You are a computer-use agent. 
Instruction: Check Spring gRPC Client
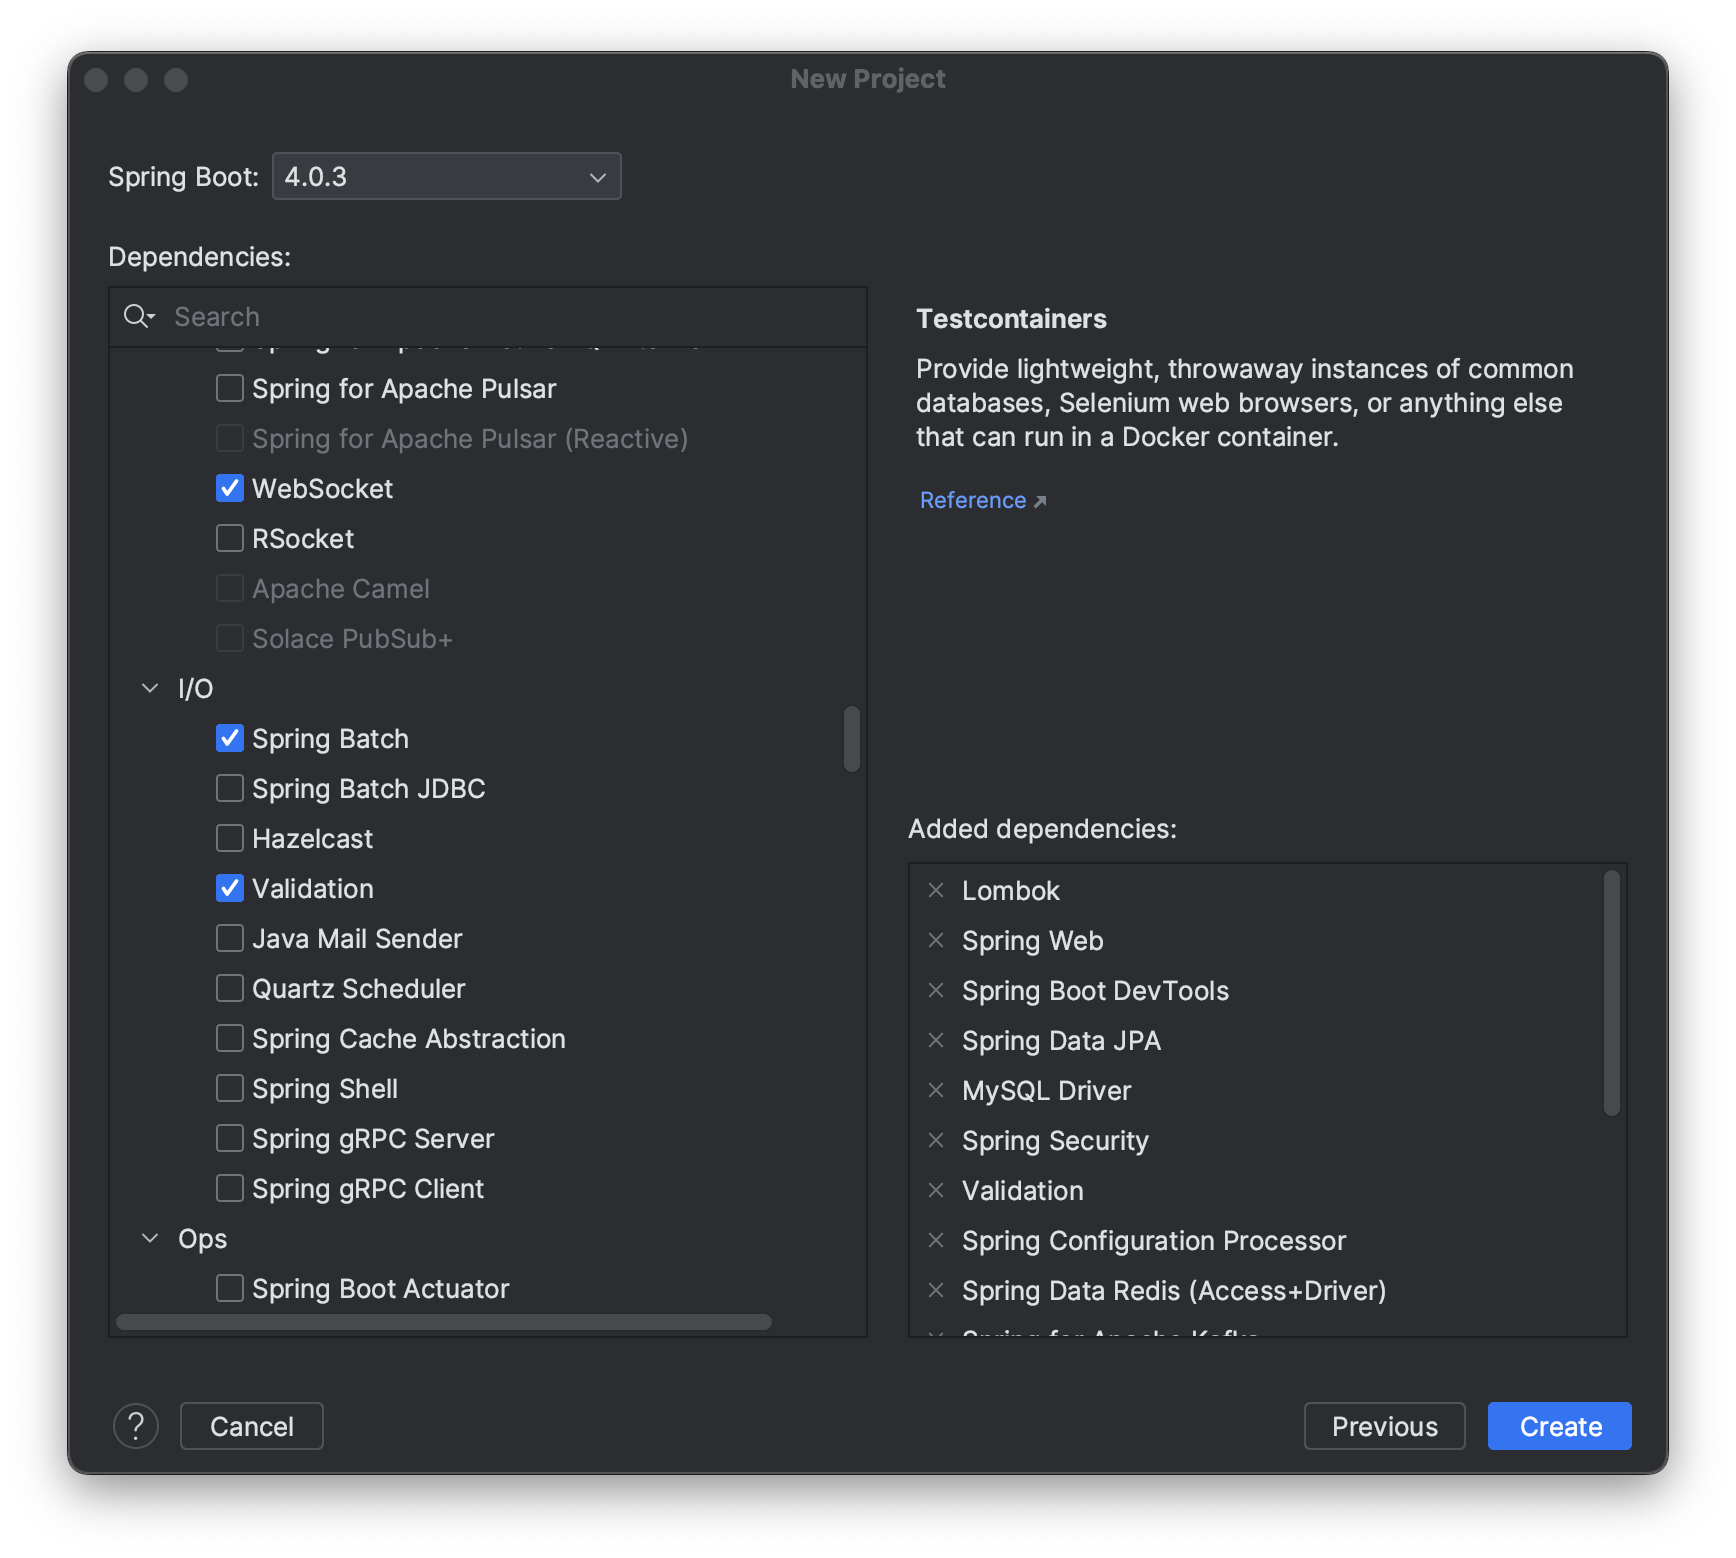coord(230,1188)
